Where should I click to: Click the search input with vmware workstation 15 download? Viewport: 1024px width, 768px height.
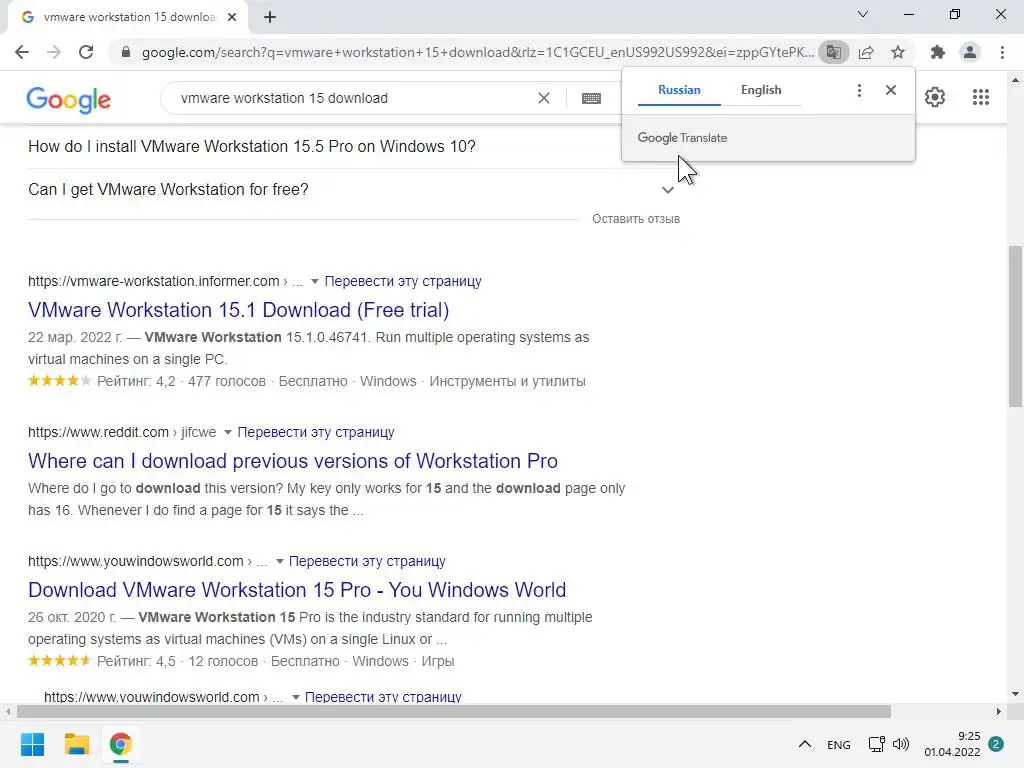coord(353,98)
